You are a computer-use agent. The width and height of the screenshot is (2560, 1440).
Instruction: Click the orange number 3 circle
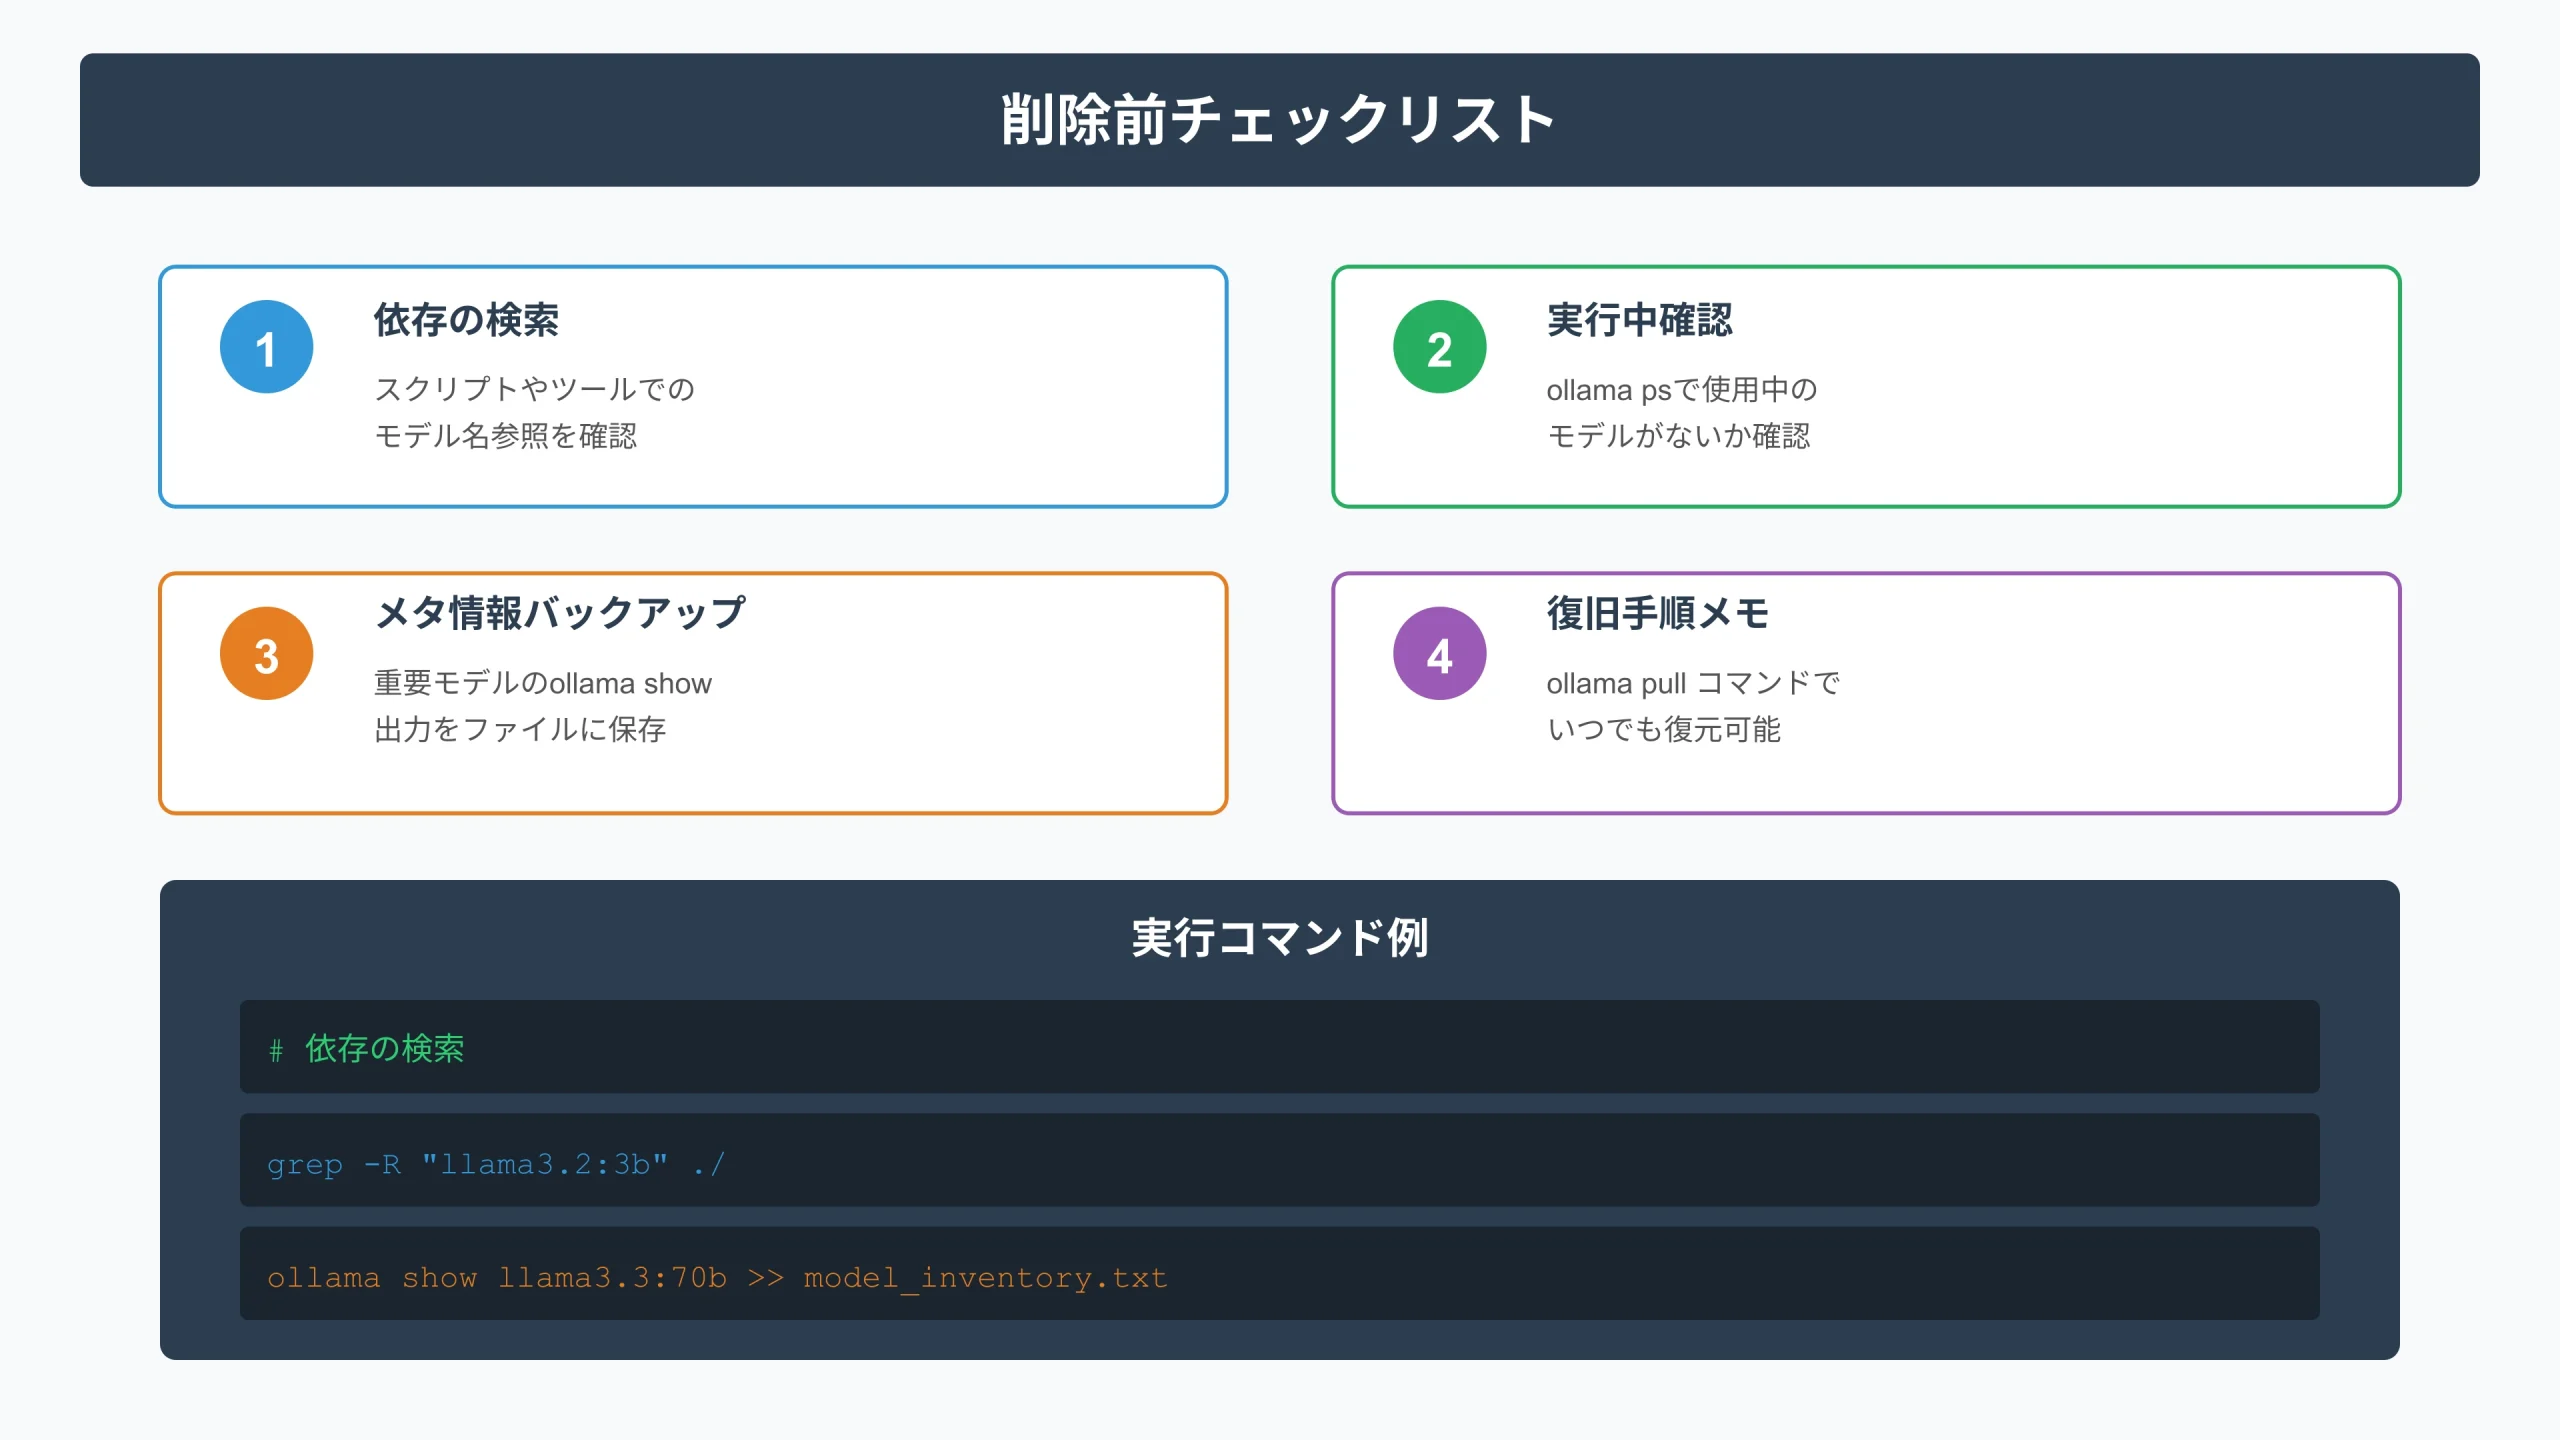(x=266, y=654)
